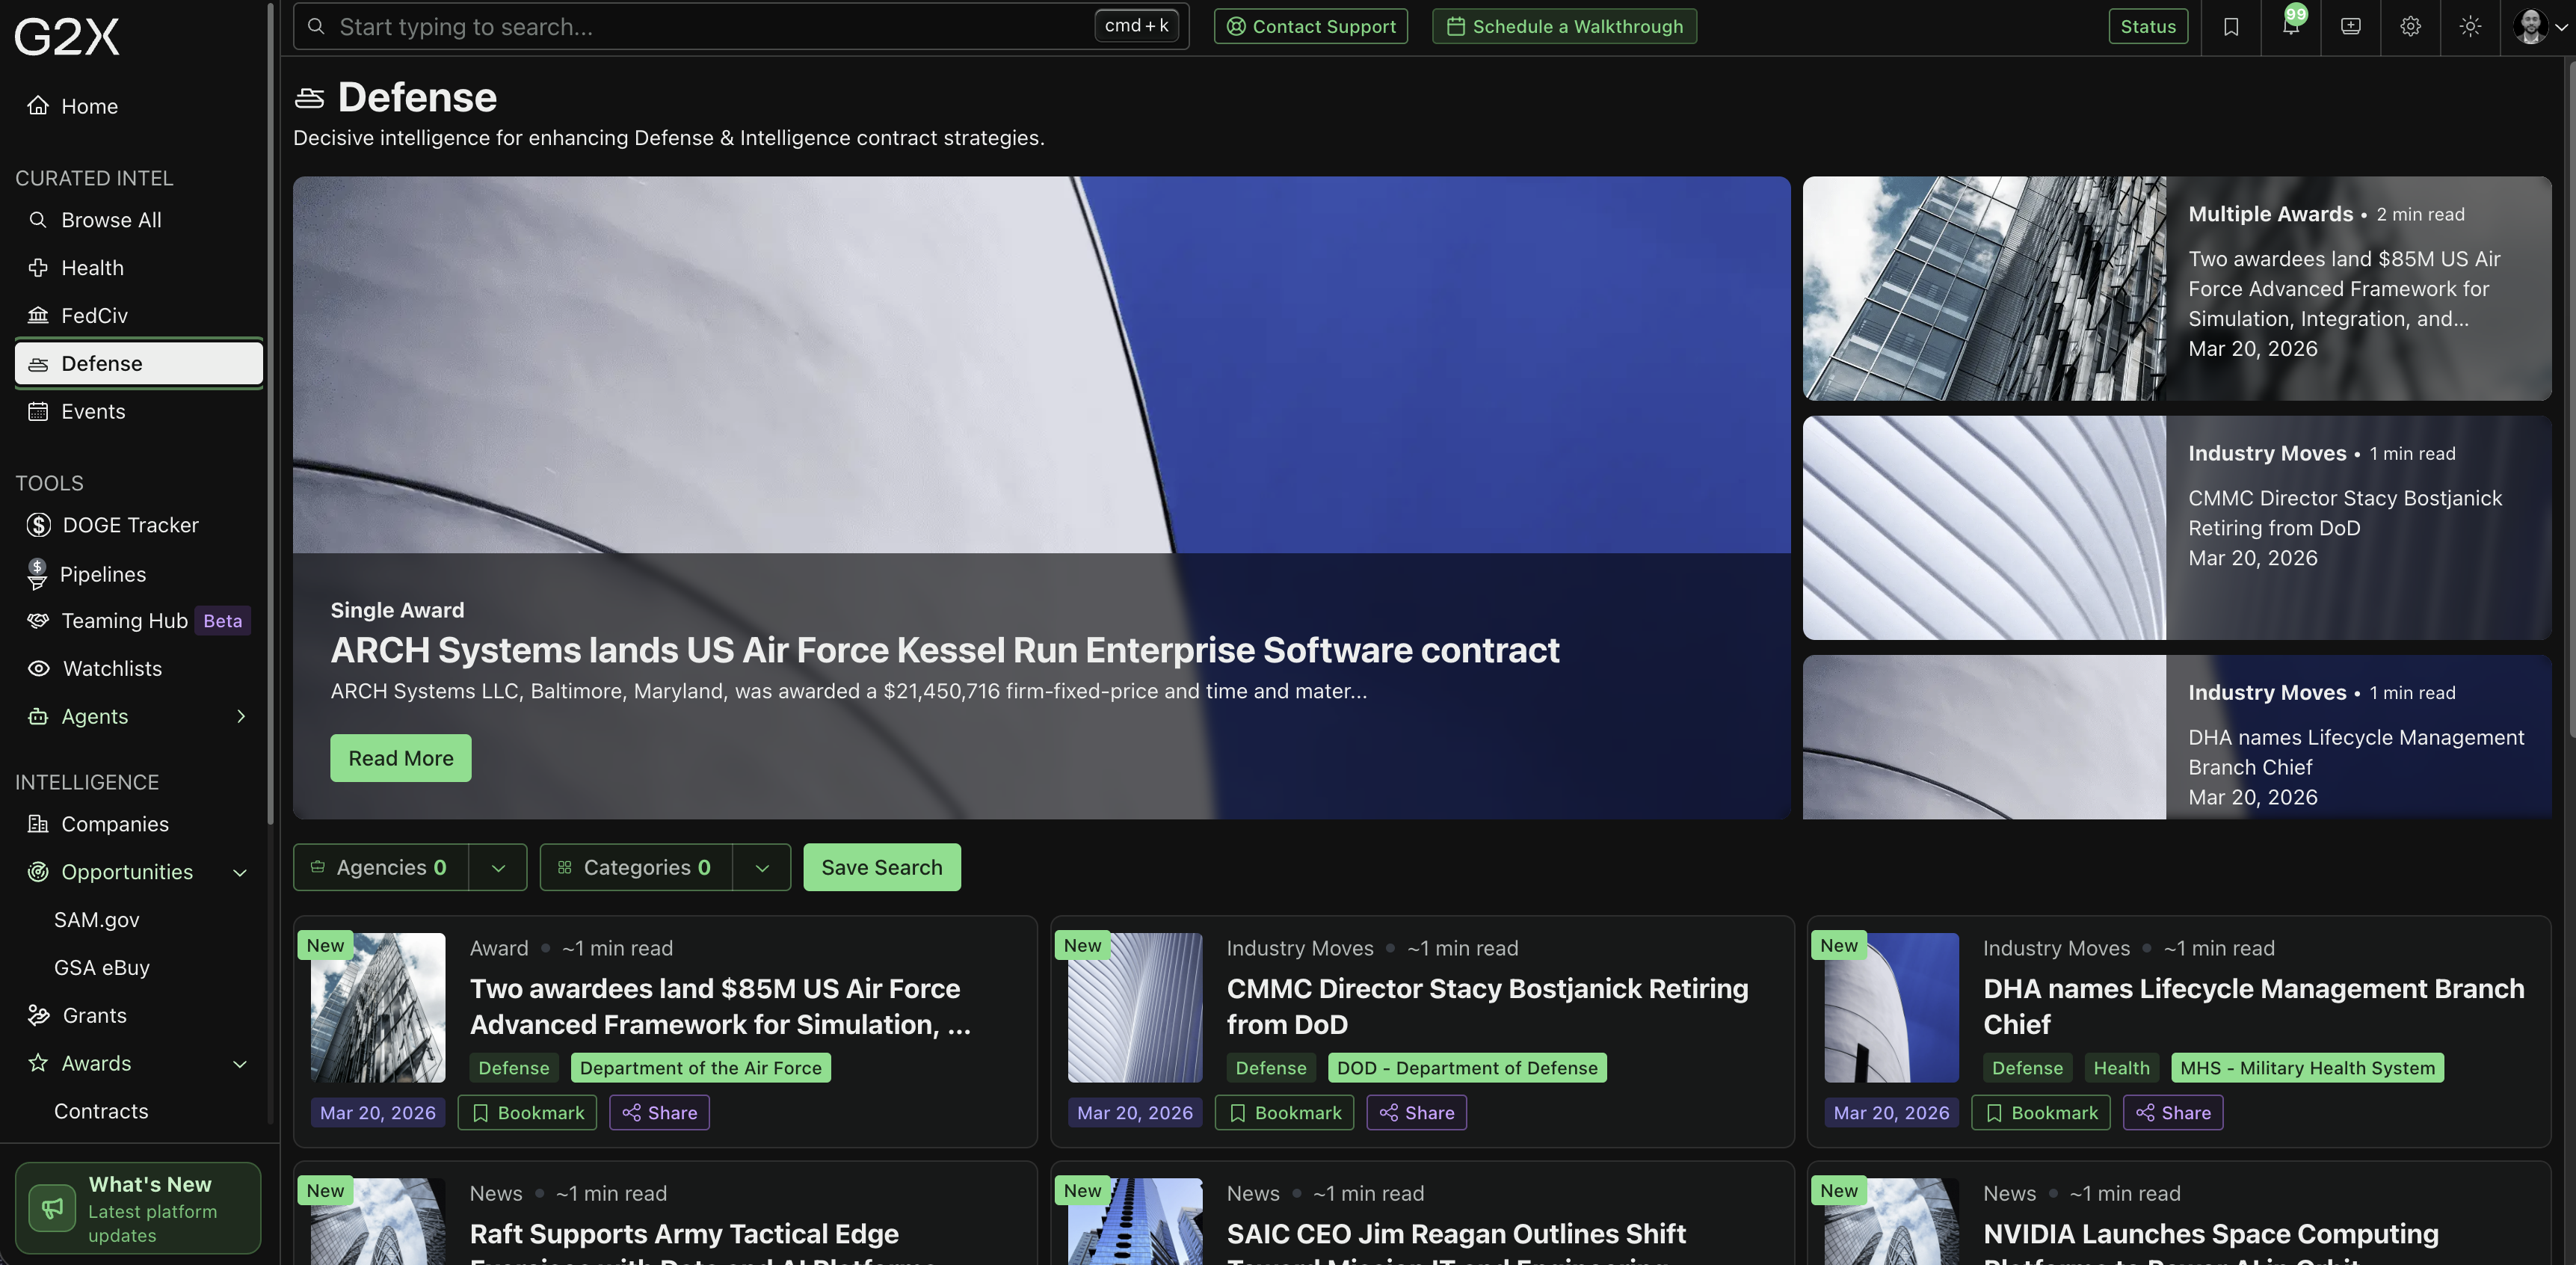Open Contracts sub-item
This screenshot has height=1265, width=2576.
pos(101,1112)
